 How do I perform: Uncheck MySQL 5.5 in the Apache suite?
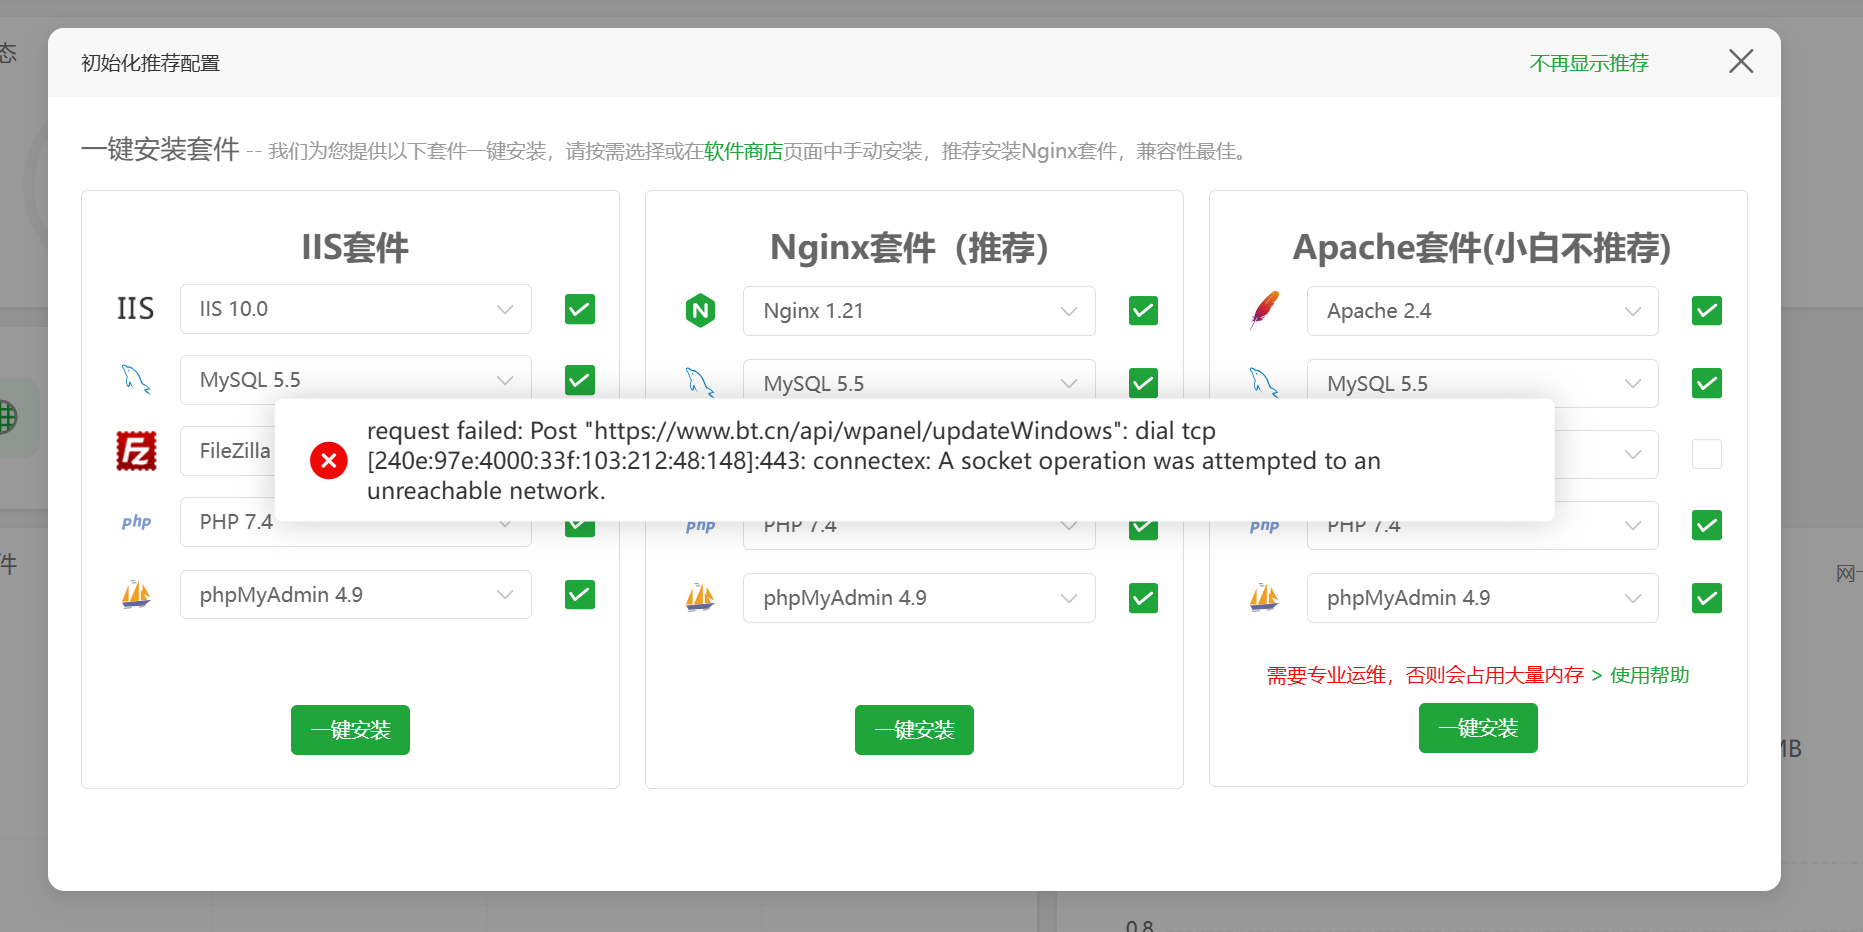click(x=1707, y=383)
